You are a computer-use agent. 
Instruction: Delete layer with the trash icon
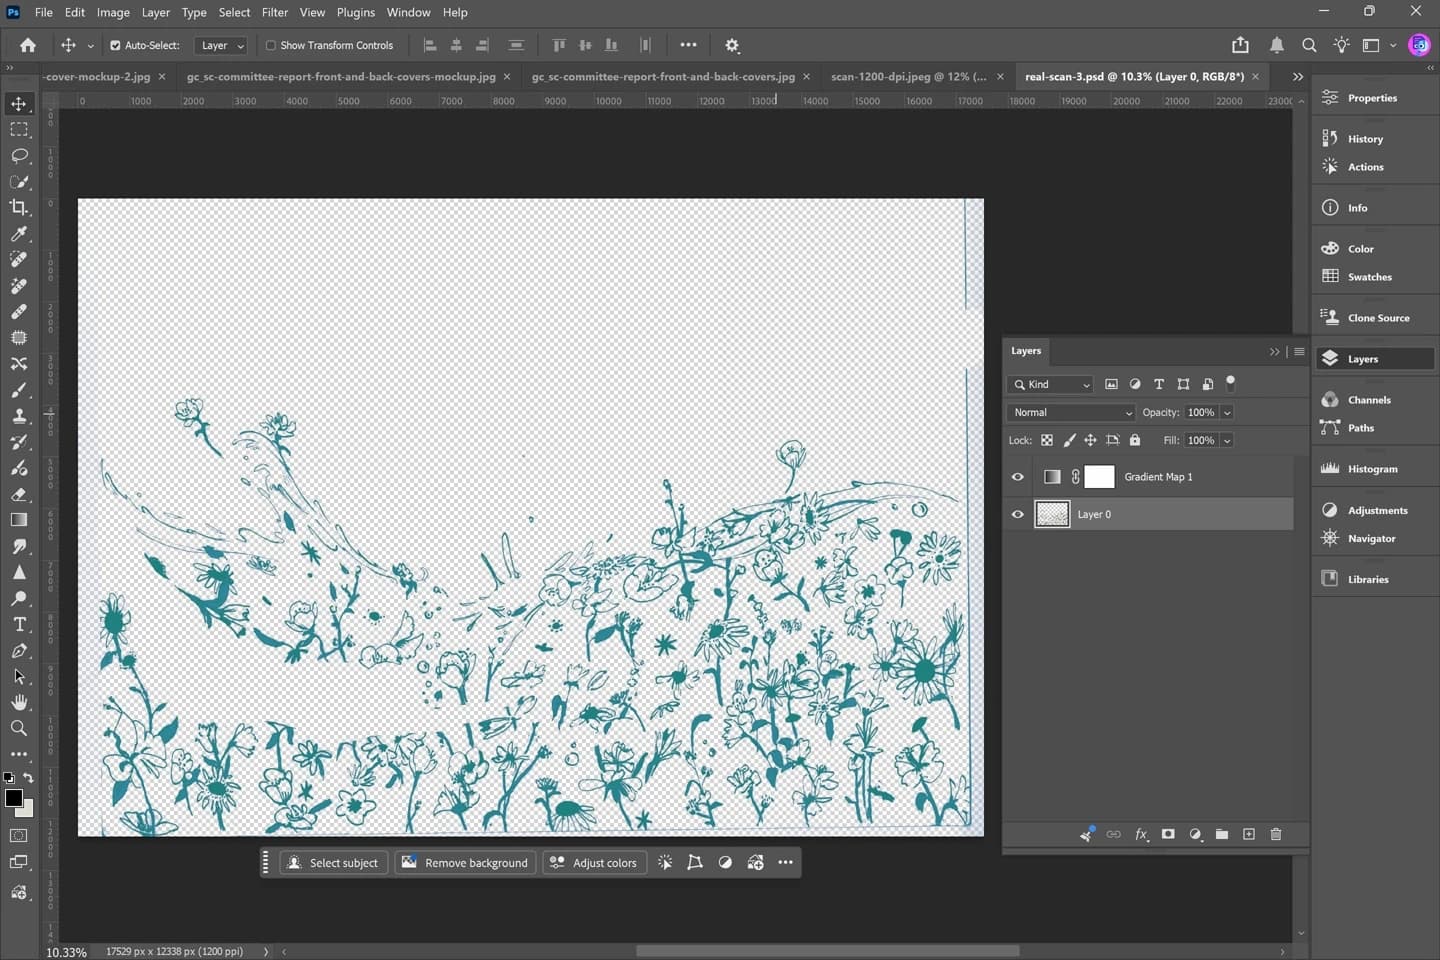1276,834
